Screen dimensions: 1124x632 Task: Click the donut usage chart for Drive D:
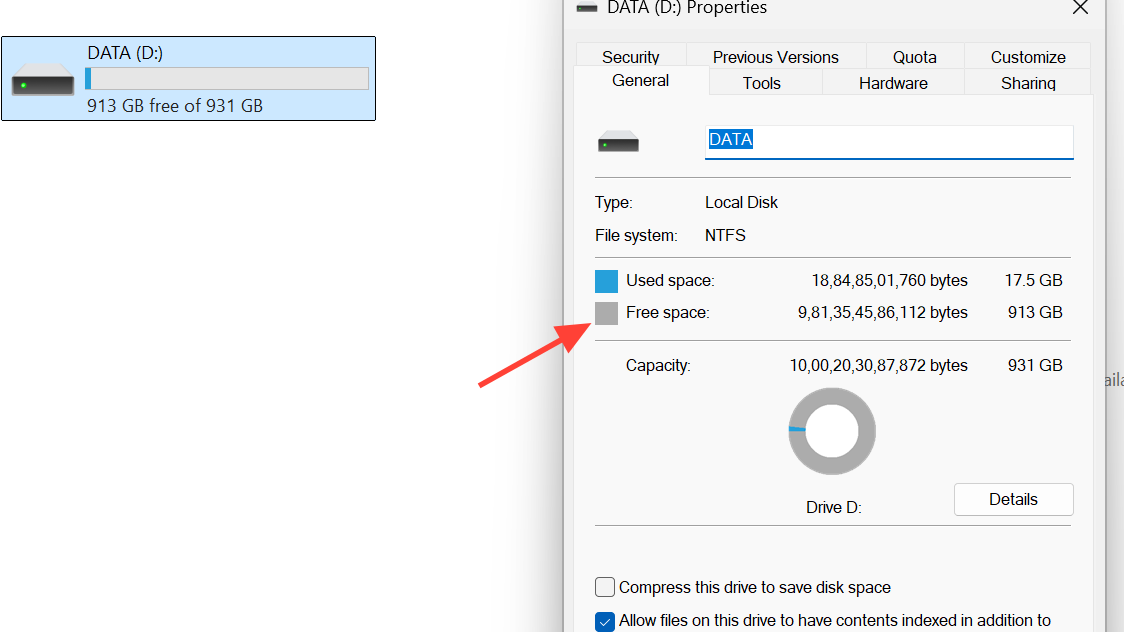[x=831, y=432]
